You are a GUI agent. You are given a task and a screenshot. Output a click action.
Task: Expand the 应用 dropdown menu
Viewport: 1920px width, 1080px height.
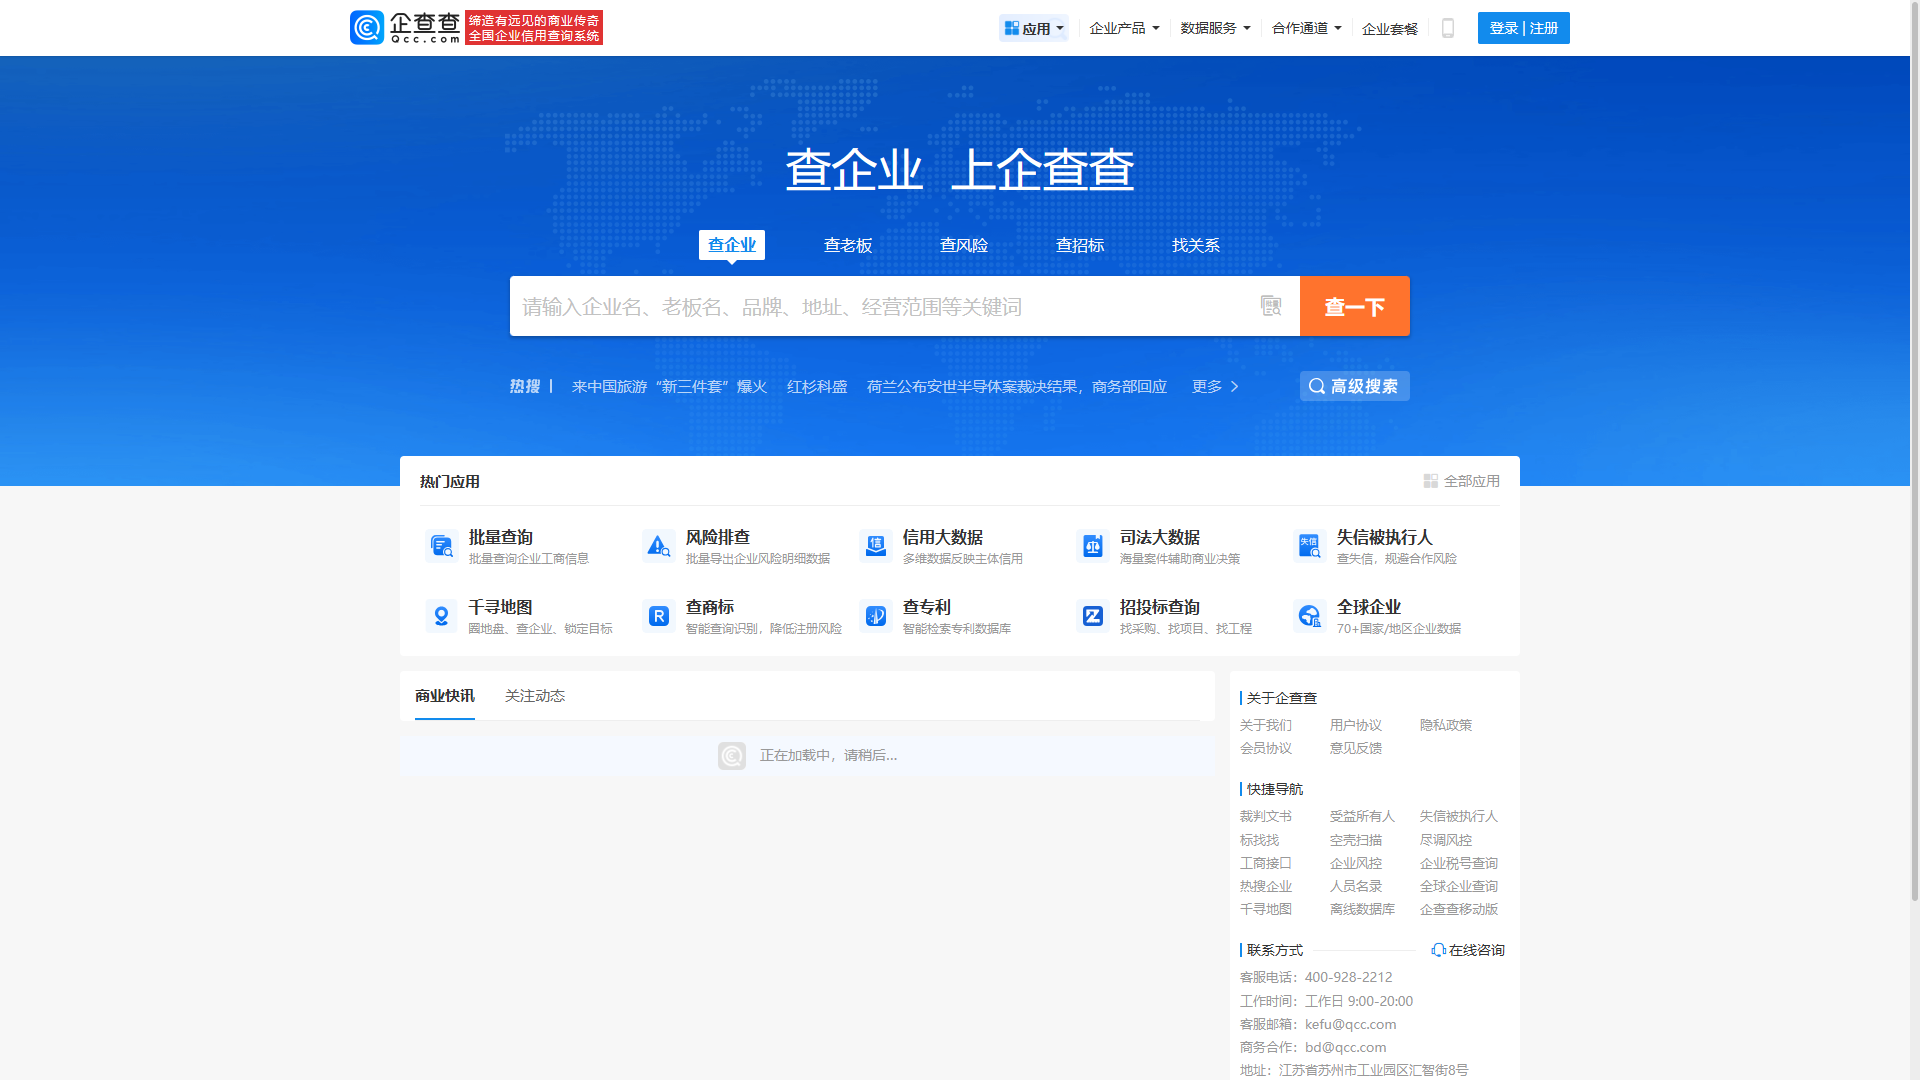coord(1034,28)
